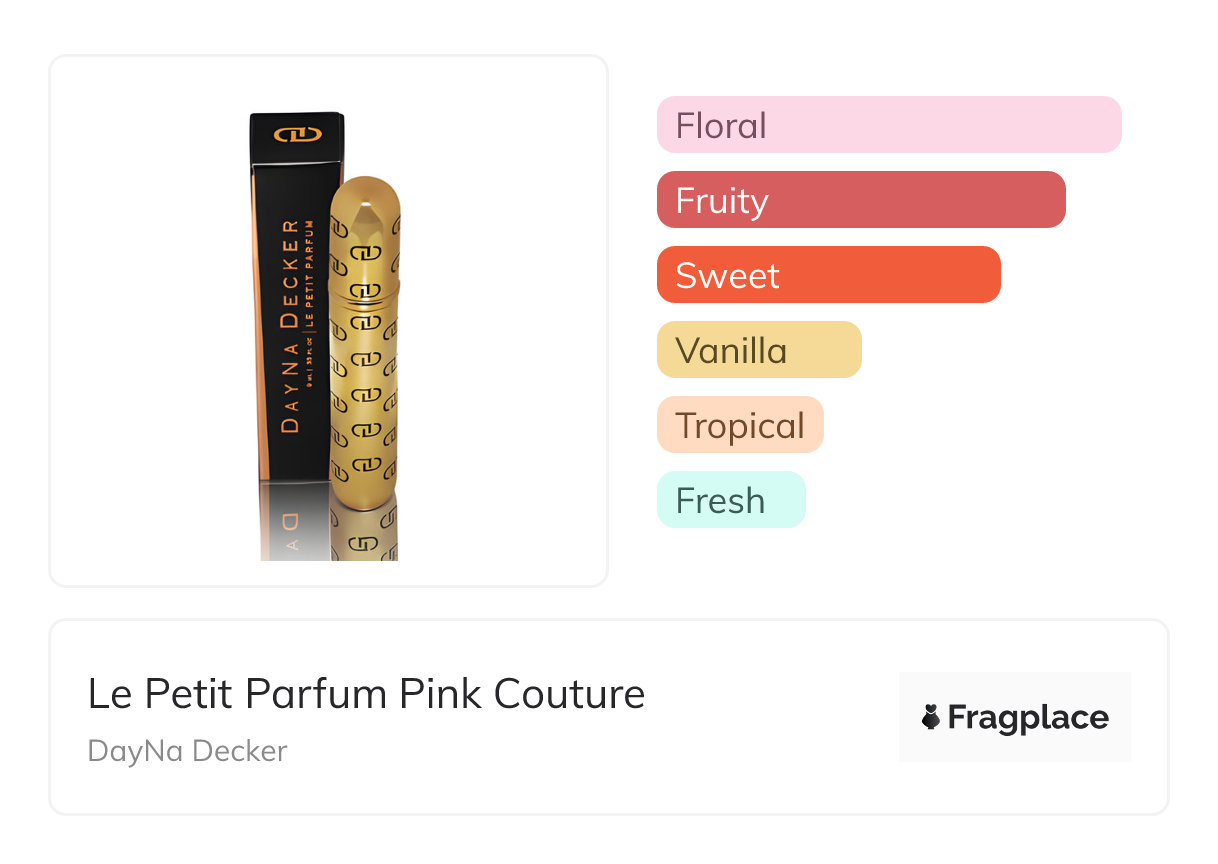Select the mint Fresh accord bar
1218x864 pixels.
[730, 500]
